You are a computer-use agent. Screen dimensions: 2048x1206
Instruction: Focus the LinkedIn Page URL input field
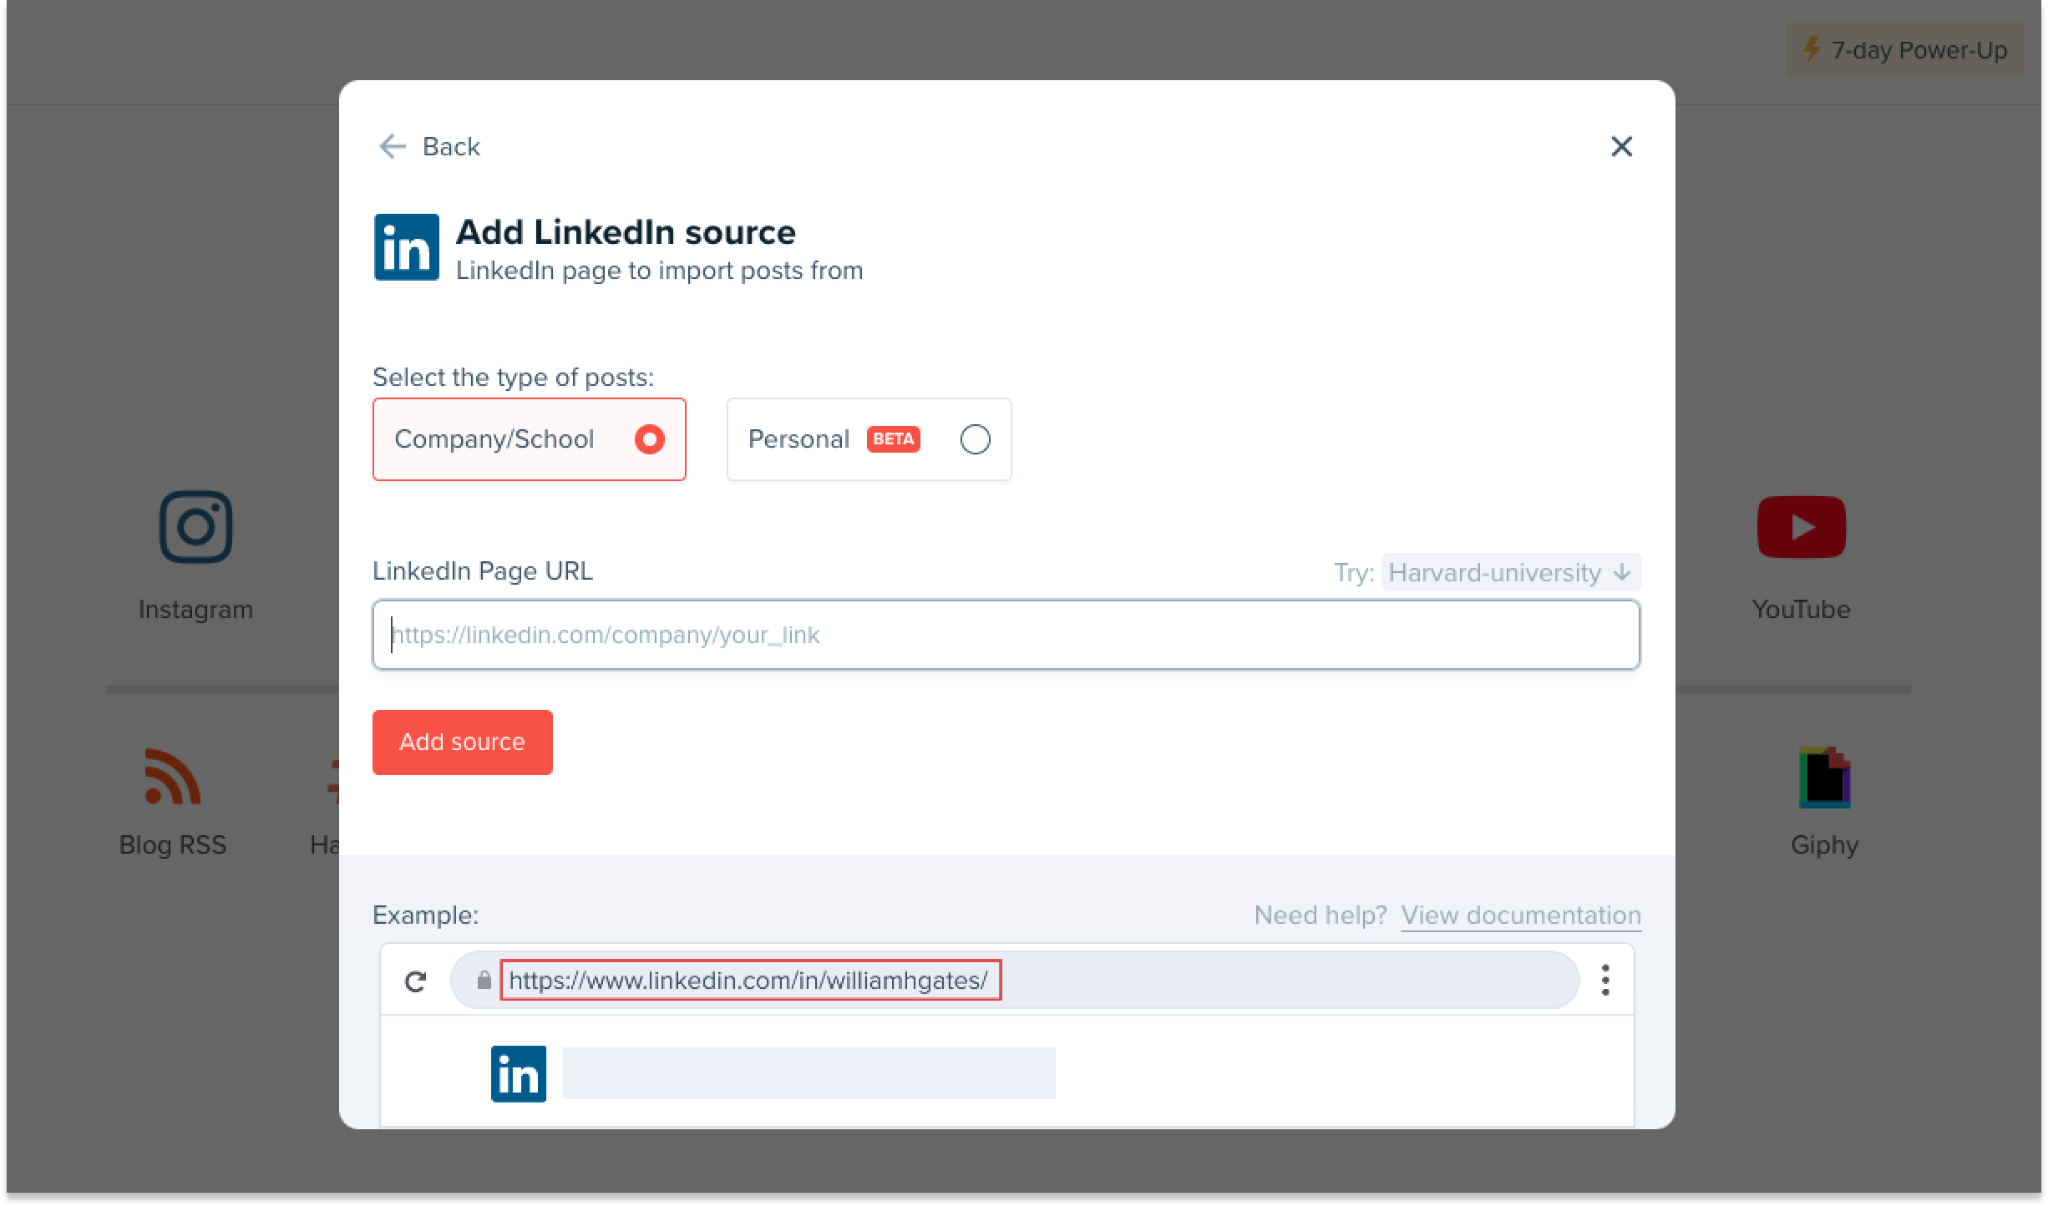tap(1005, 634)
